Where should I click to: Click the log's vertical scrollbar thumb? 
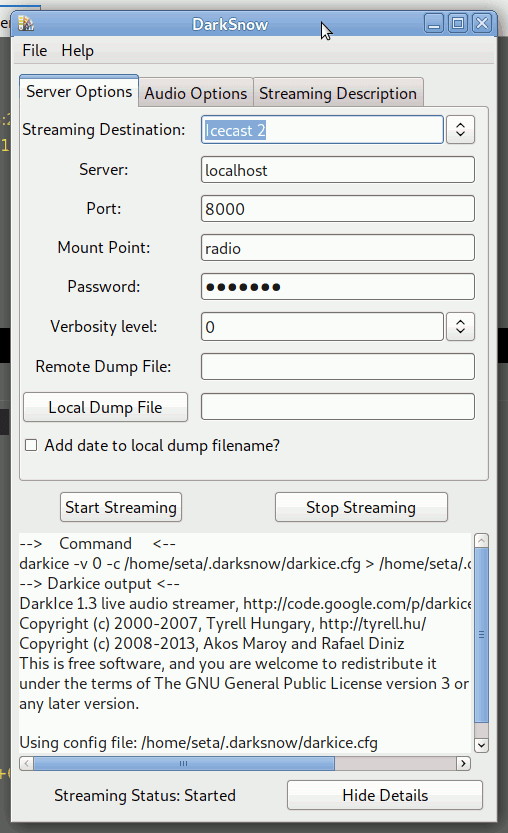click(481, 635)
